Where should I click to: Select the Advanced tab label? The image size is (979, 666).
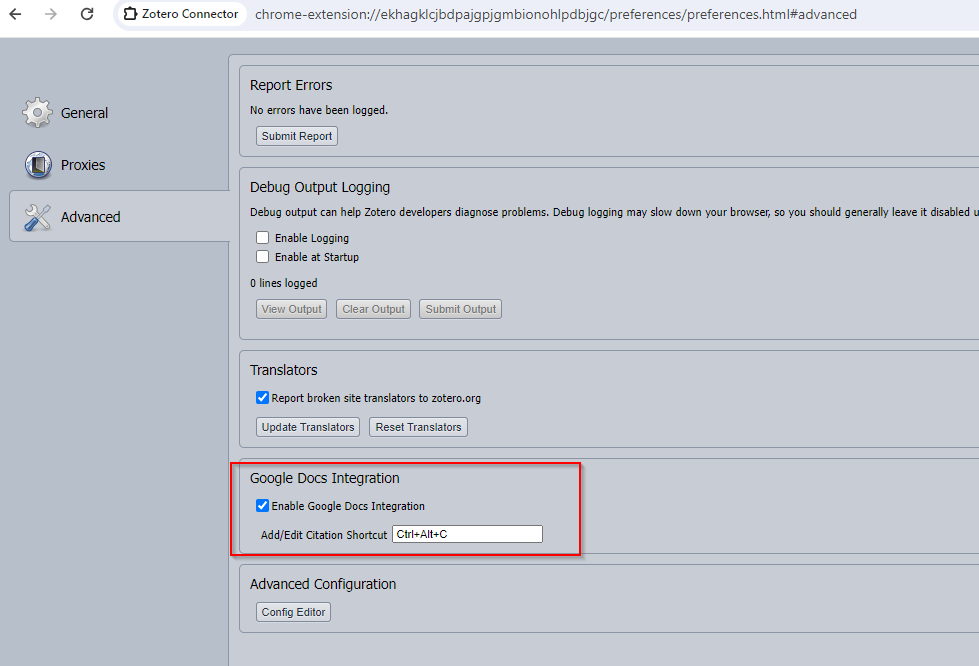91,217
